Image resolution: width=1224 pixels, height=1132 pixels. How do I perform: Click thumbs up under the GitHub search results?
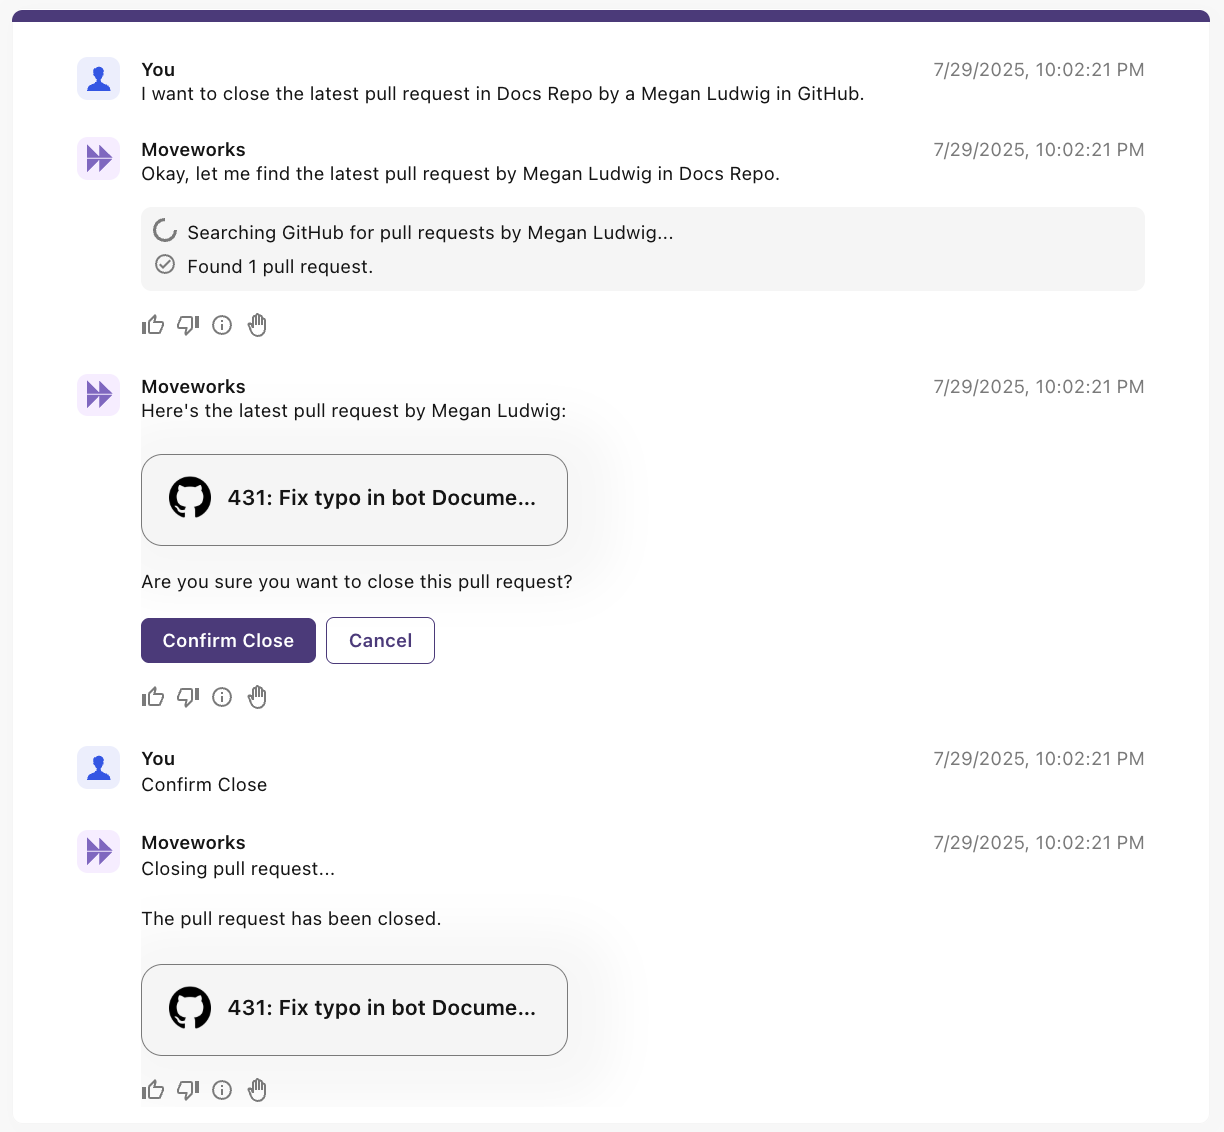tap(153, 325)
